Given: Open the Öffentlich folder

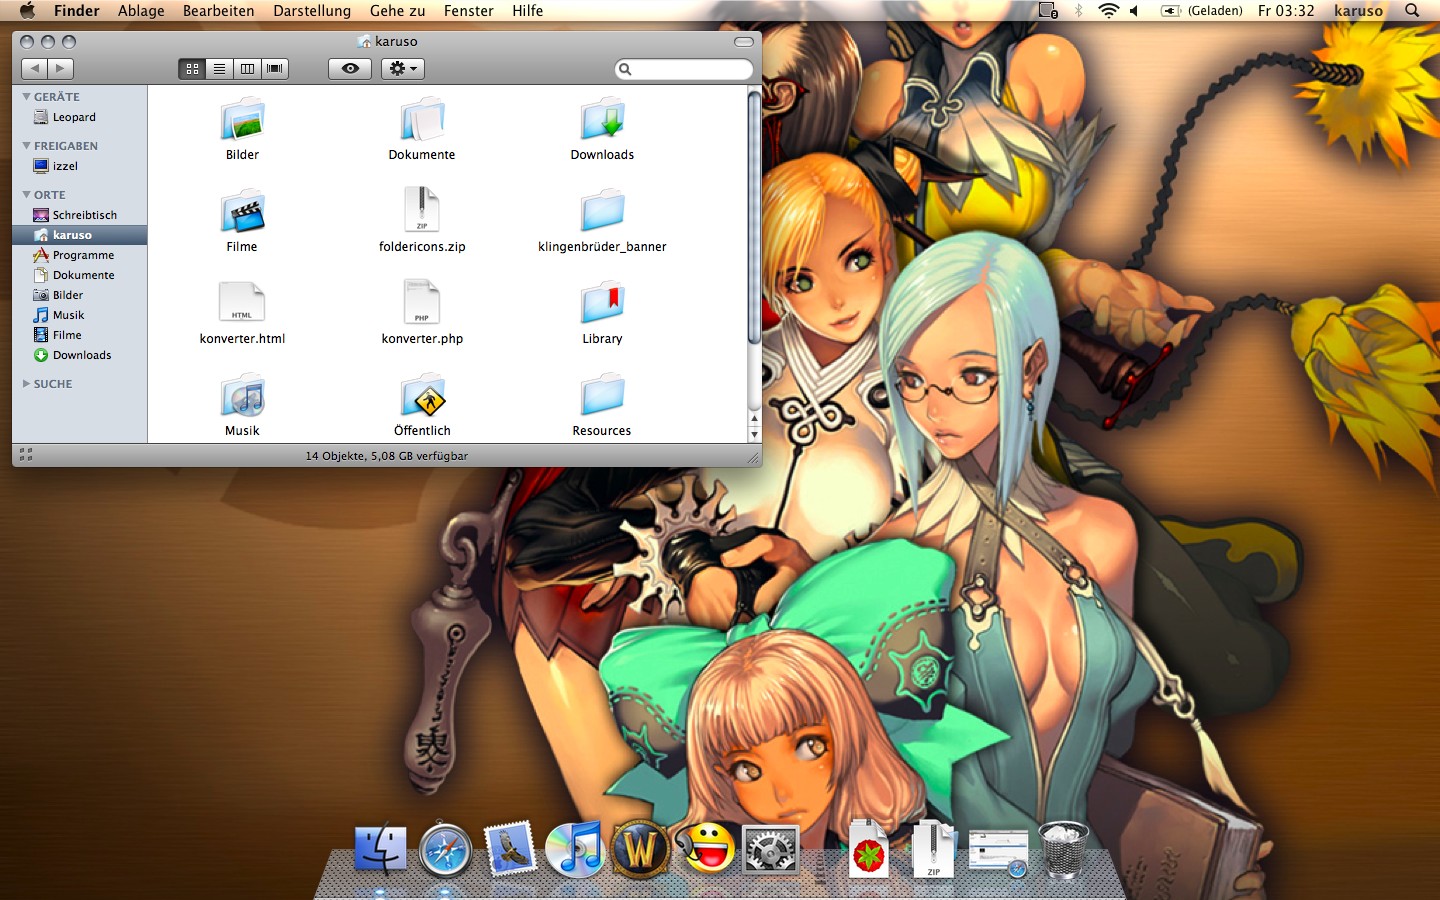Looking at the screenshot, I should click(422, 396).
